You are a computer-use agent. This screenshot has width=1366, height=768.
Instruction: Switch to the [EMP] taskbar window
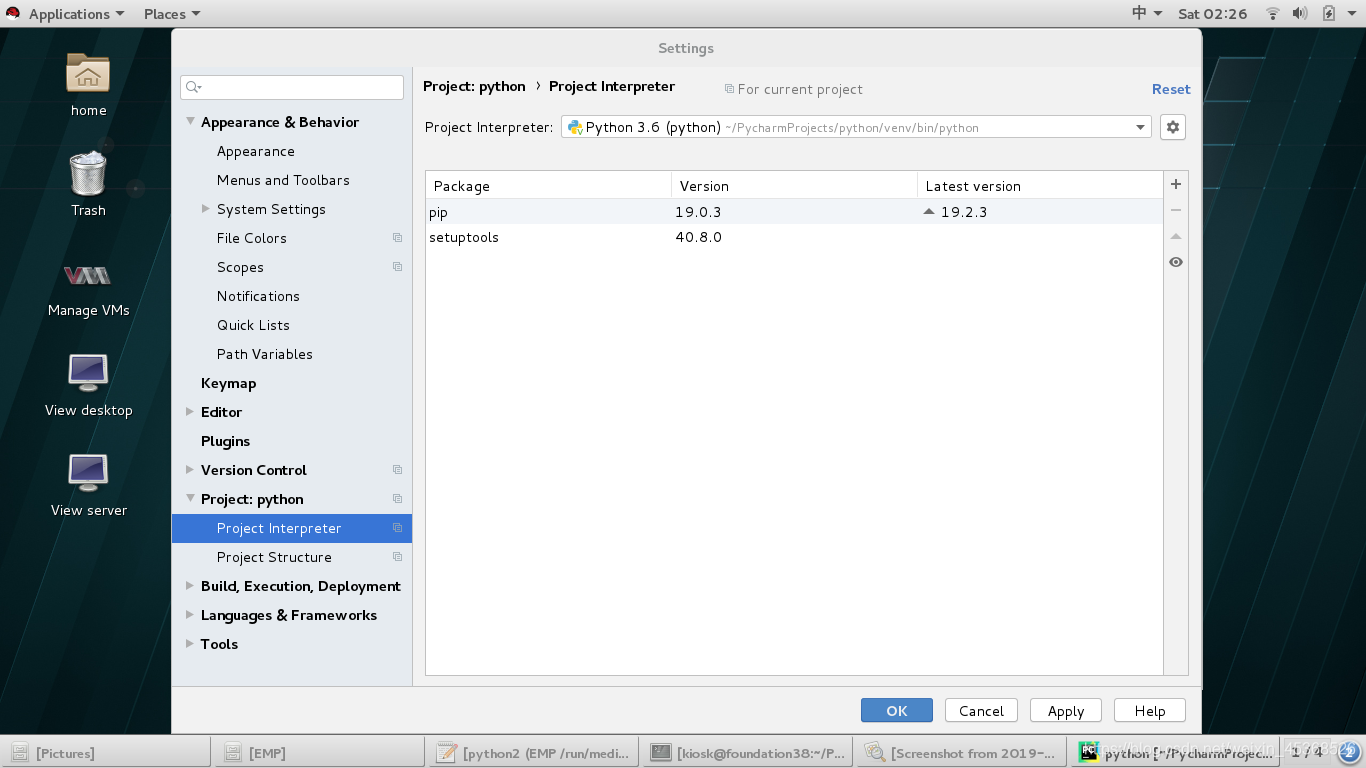tap(319, 753)
